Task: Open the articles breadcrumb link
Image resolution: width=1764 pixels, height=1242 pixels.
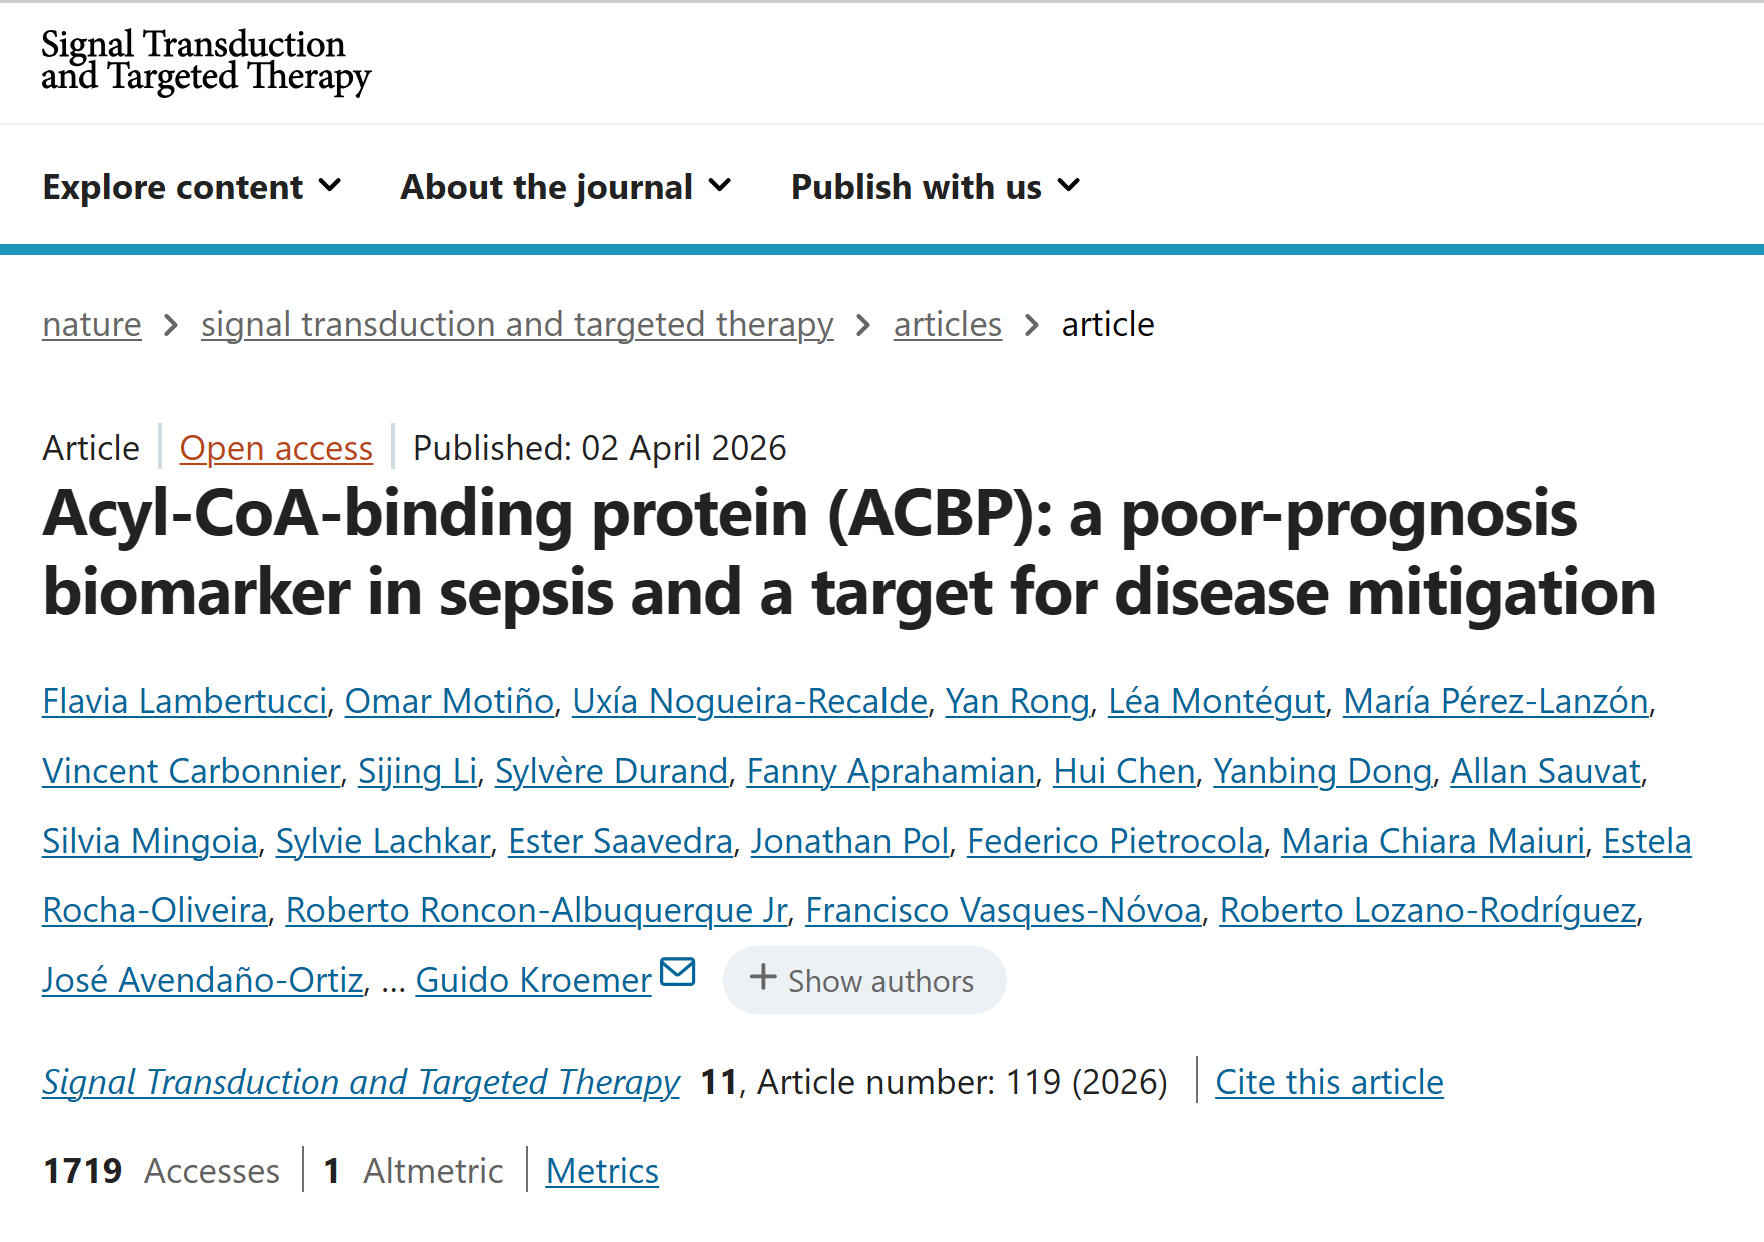Action: [947, 325]
